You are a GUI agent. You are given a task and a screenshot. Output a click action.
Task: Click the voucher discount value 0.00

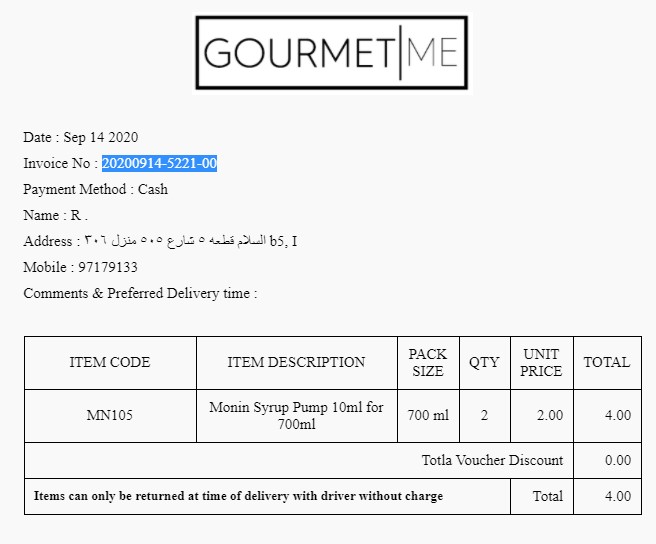pyautogui.click(x=618, y=460)
